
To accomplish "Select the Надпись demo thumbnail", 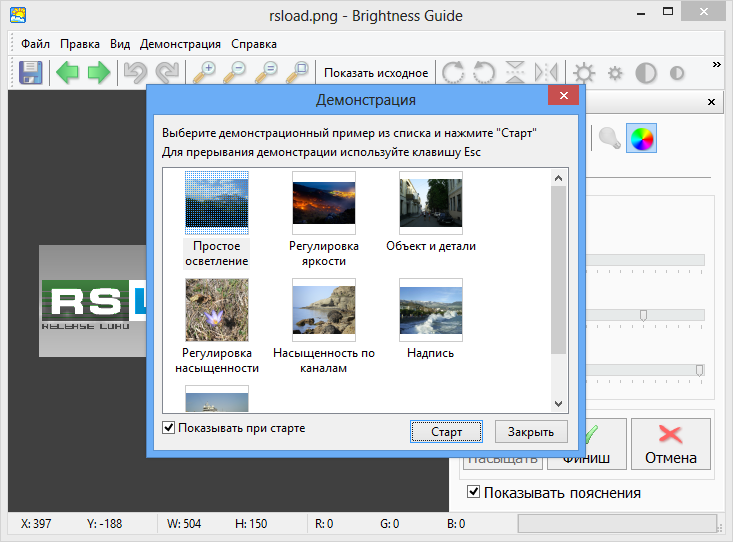I will pos(431,310).
